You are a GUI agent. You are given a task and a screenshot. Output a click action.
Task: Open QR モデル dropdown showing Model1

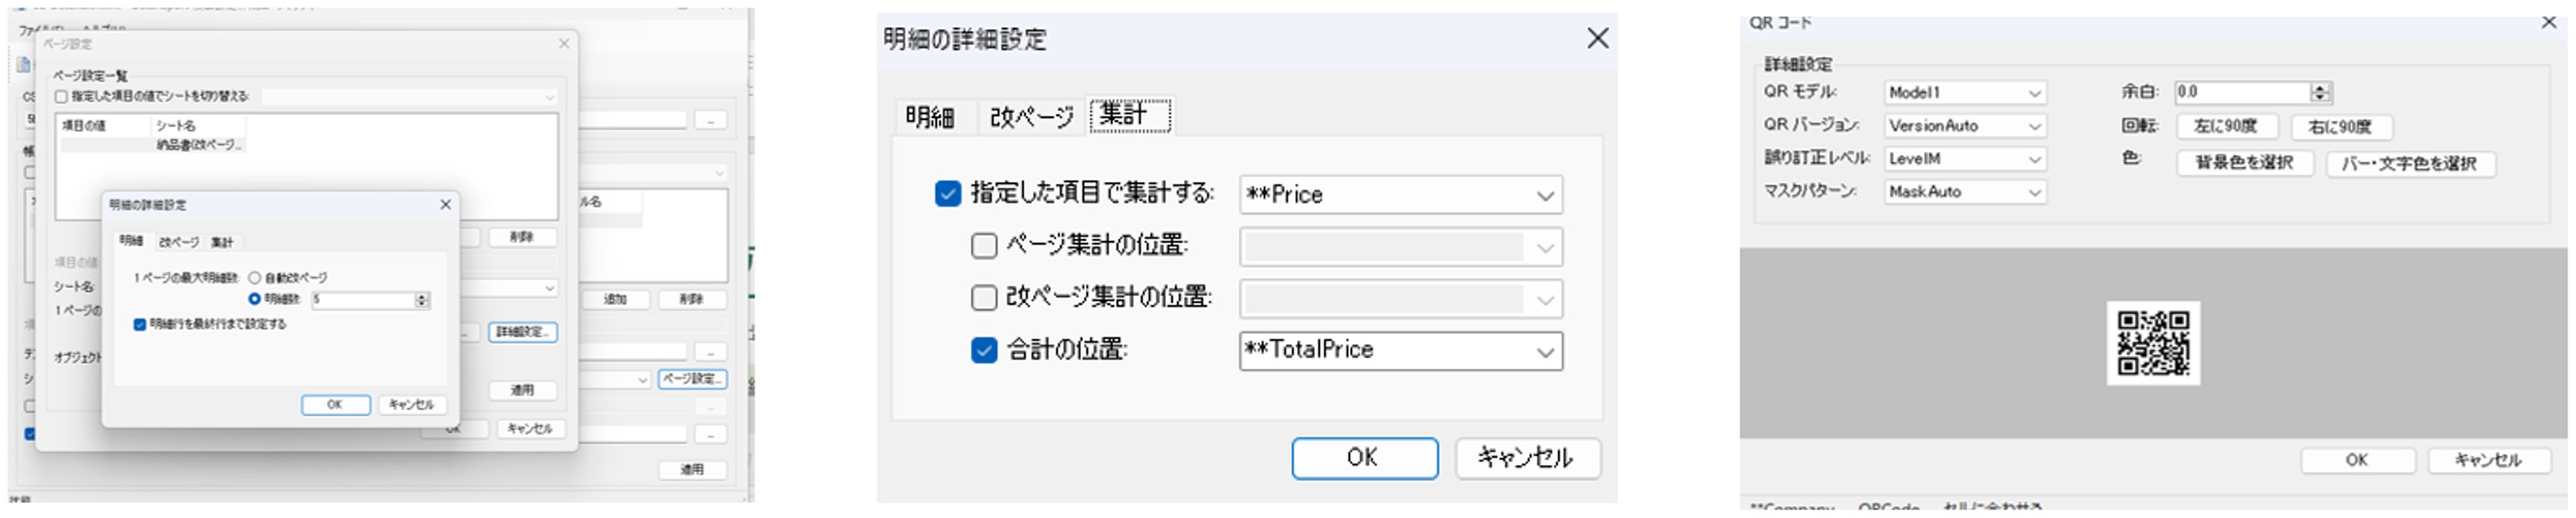[x=1964, y=92]
